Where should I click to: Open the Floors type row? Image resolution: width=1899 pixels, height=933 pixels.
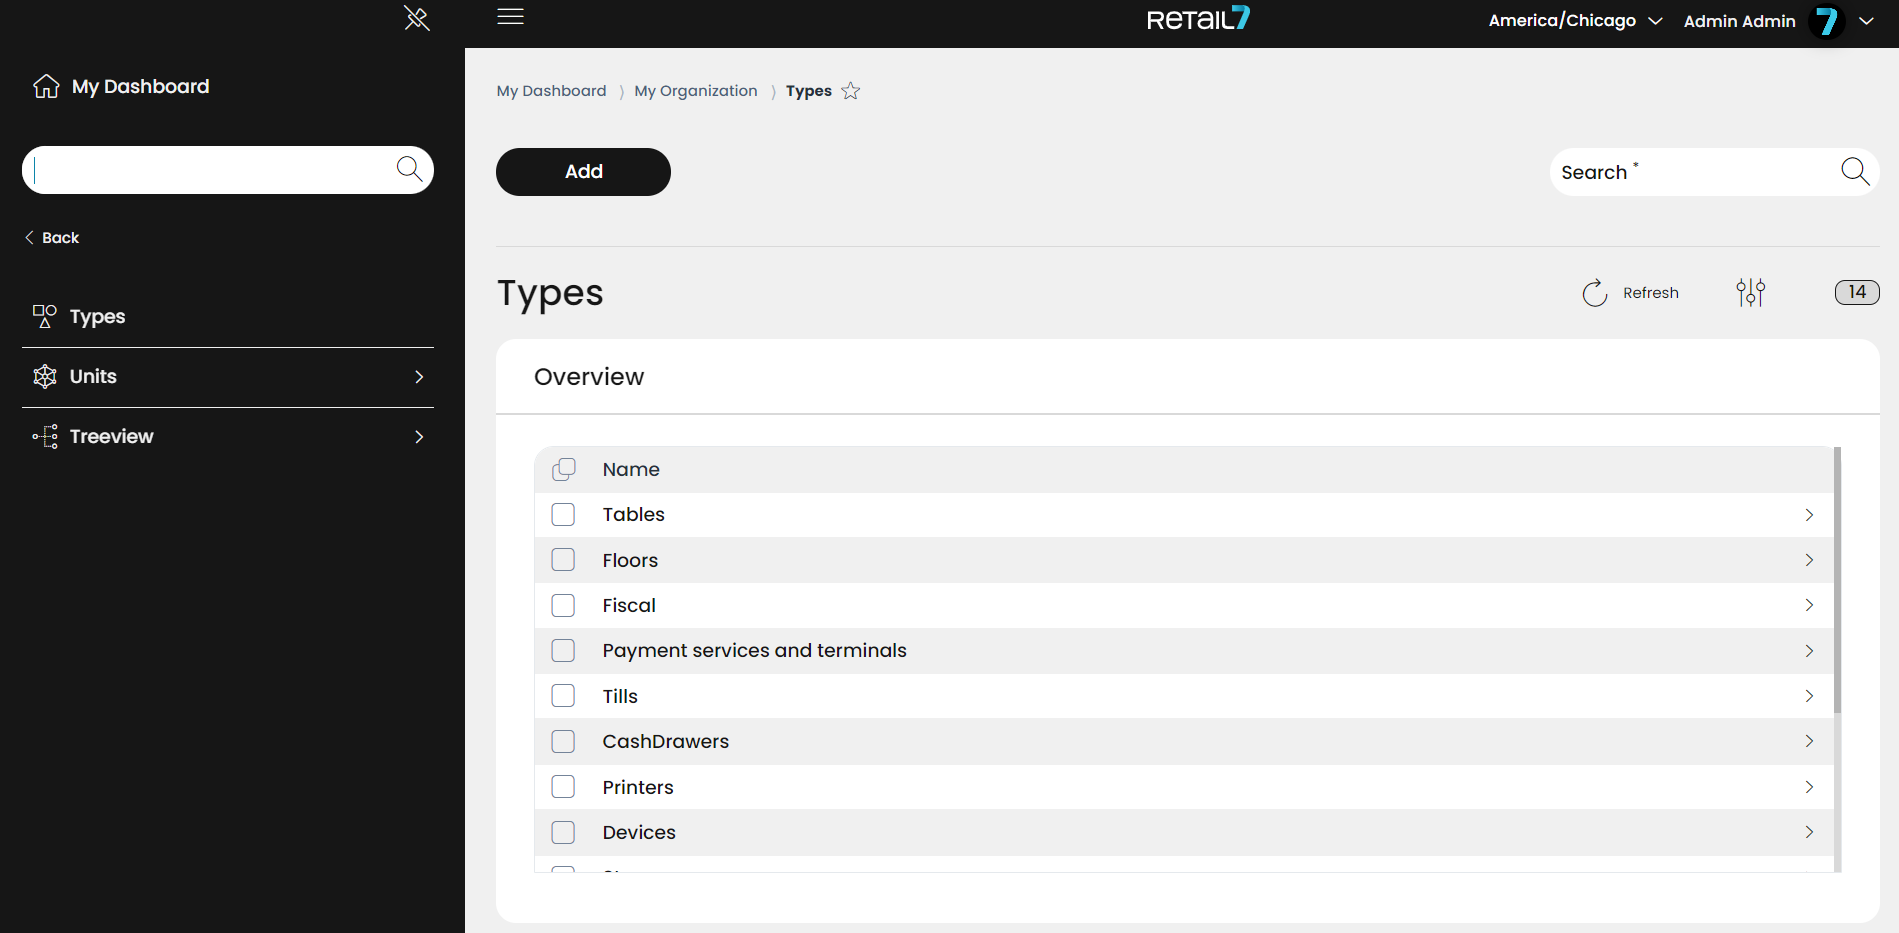coord(1185,560)
